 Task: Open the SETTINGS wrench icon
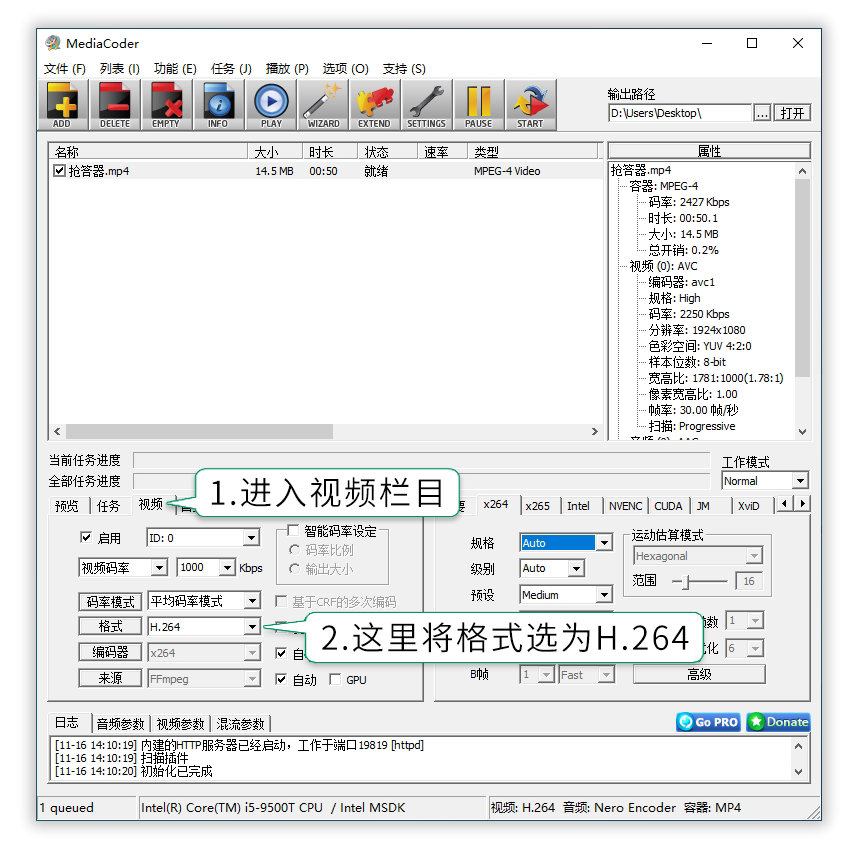point(427,105)
